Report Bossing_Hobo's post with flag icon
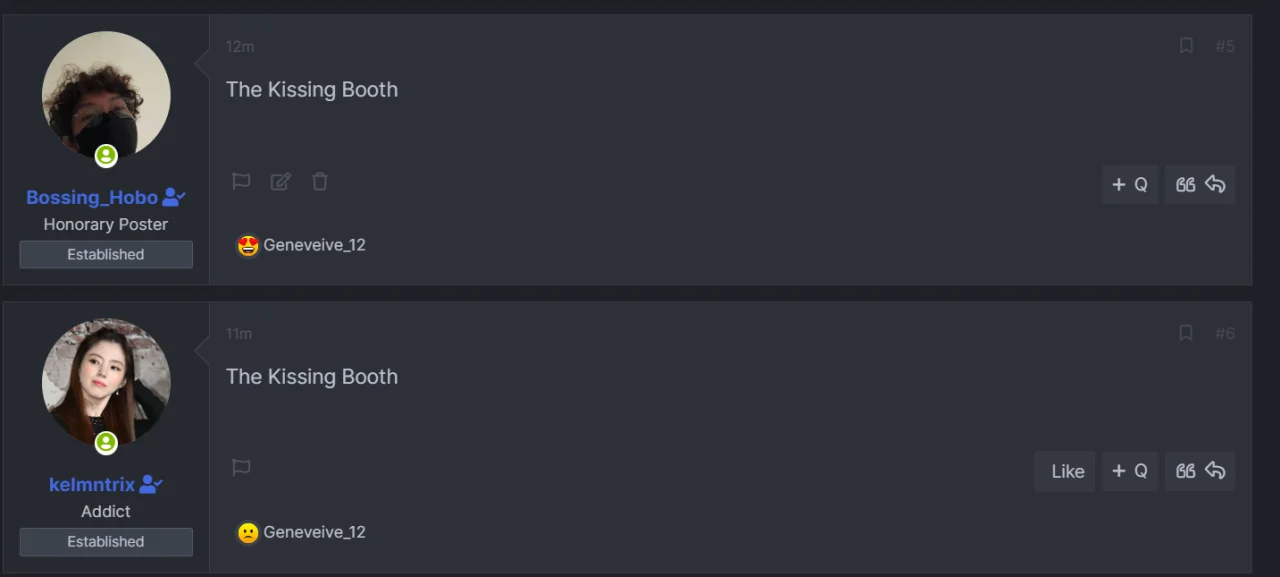Viewport: 1280px width, 577px height. pyautogui.click(x=241, y=181)
